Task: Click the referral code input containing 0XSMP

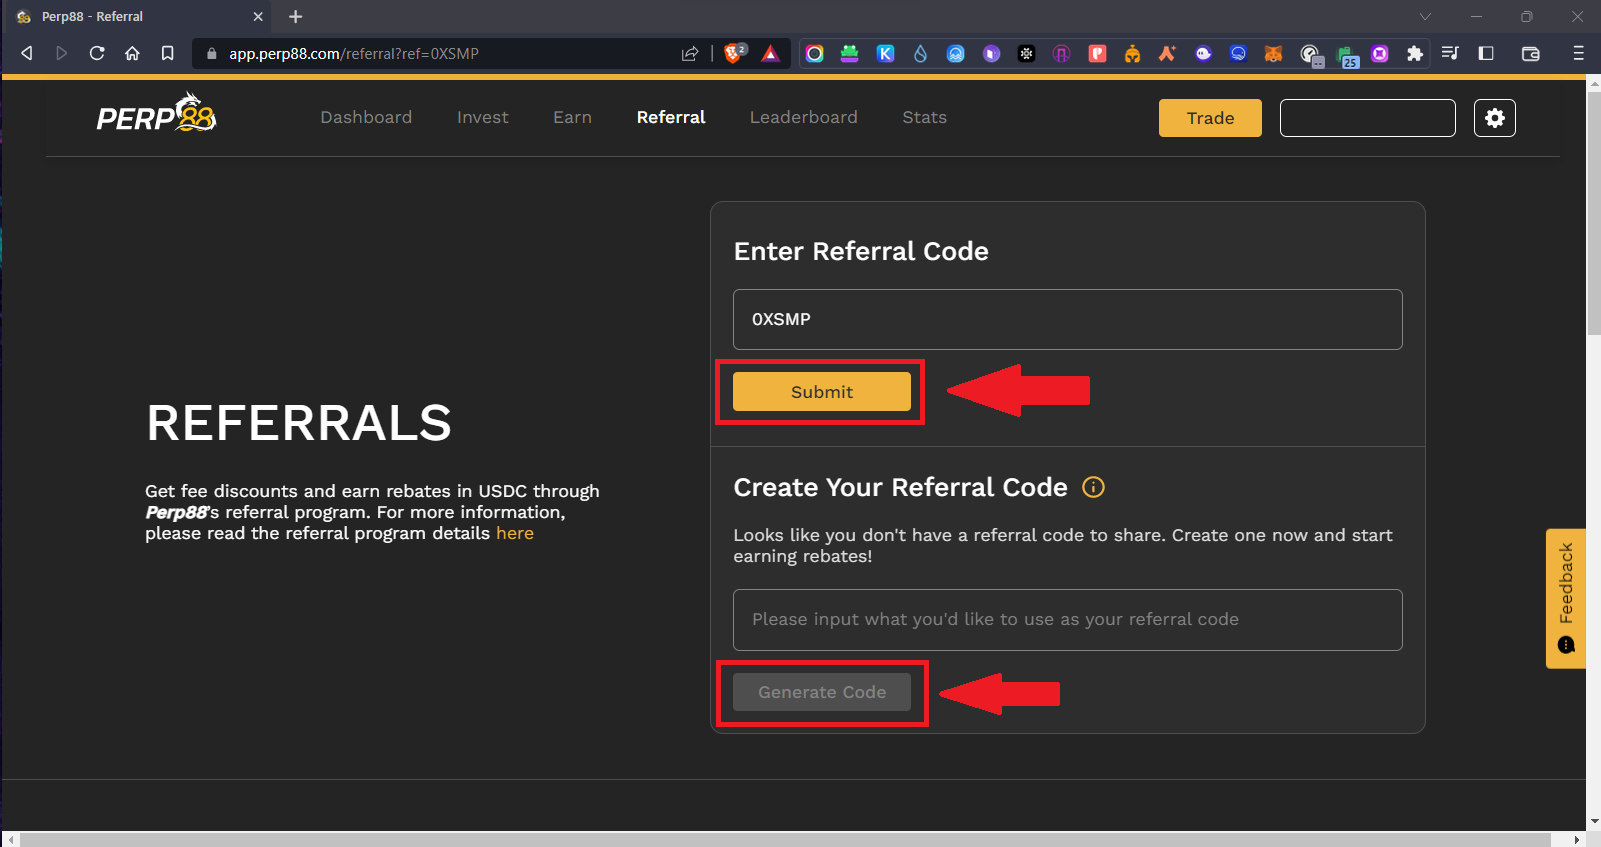Action: click(x=1068, y=319)
